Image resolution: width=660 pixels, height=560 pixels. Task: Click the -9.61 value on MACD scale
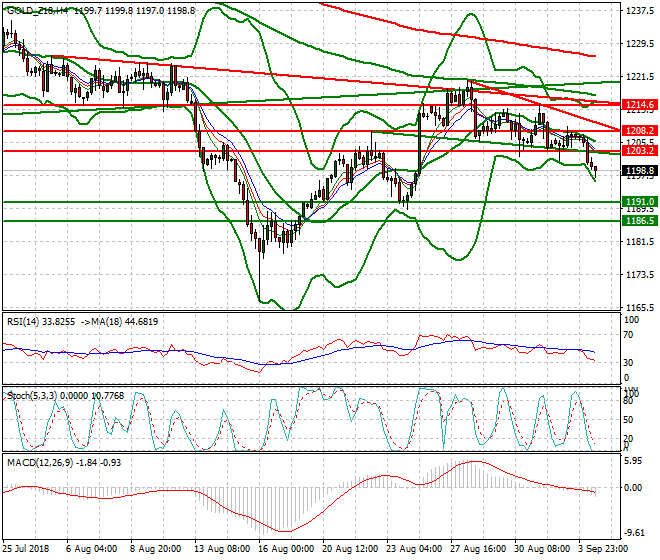click(x=632, y=533)
